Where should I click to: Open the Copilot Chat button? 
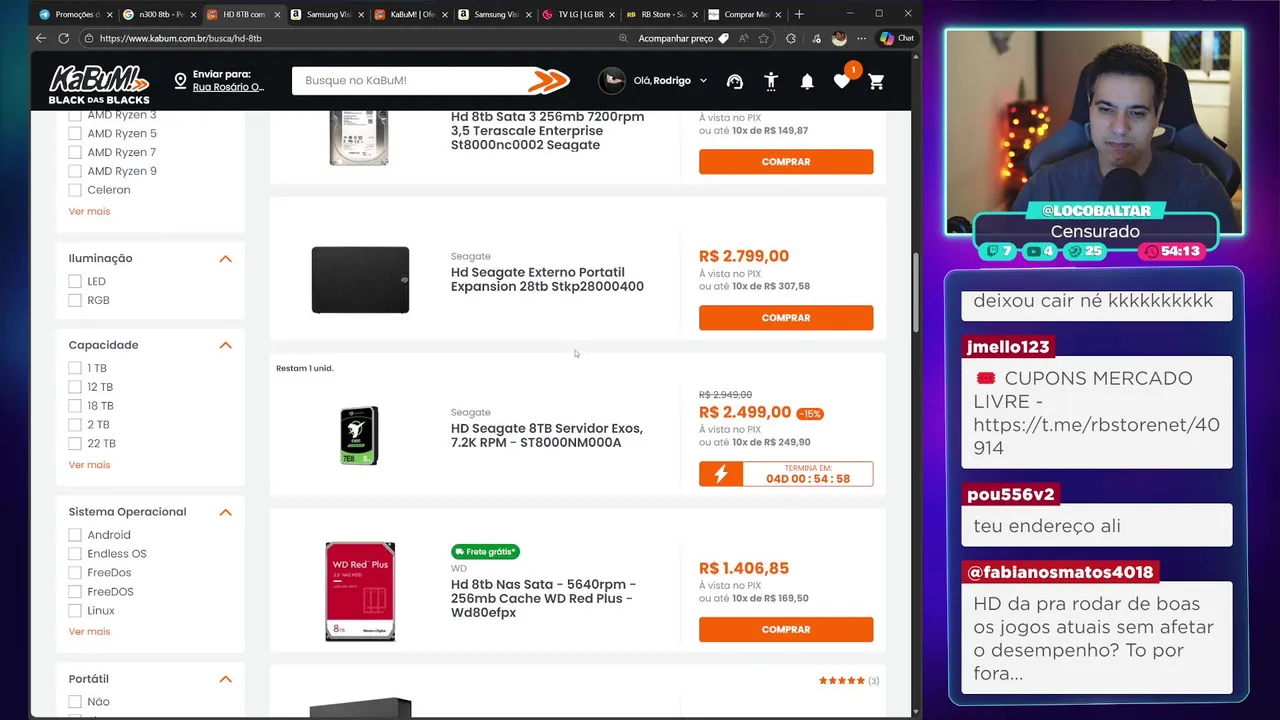coord(897,38)
